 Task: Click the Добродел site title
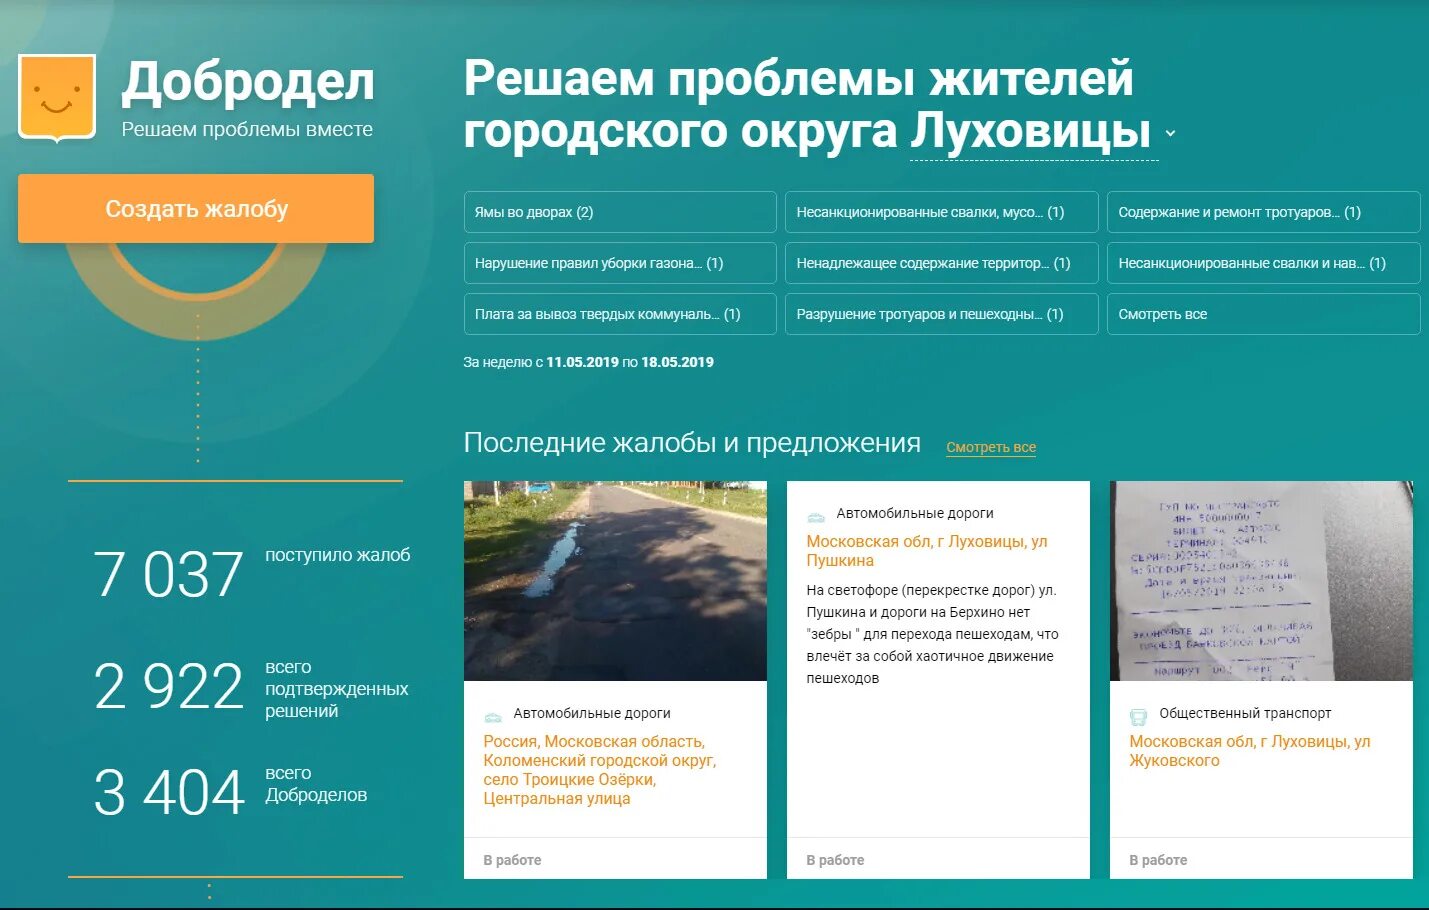[x=248, y=82]
